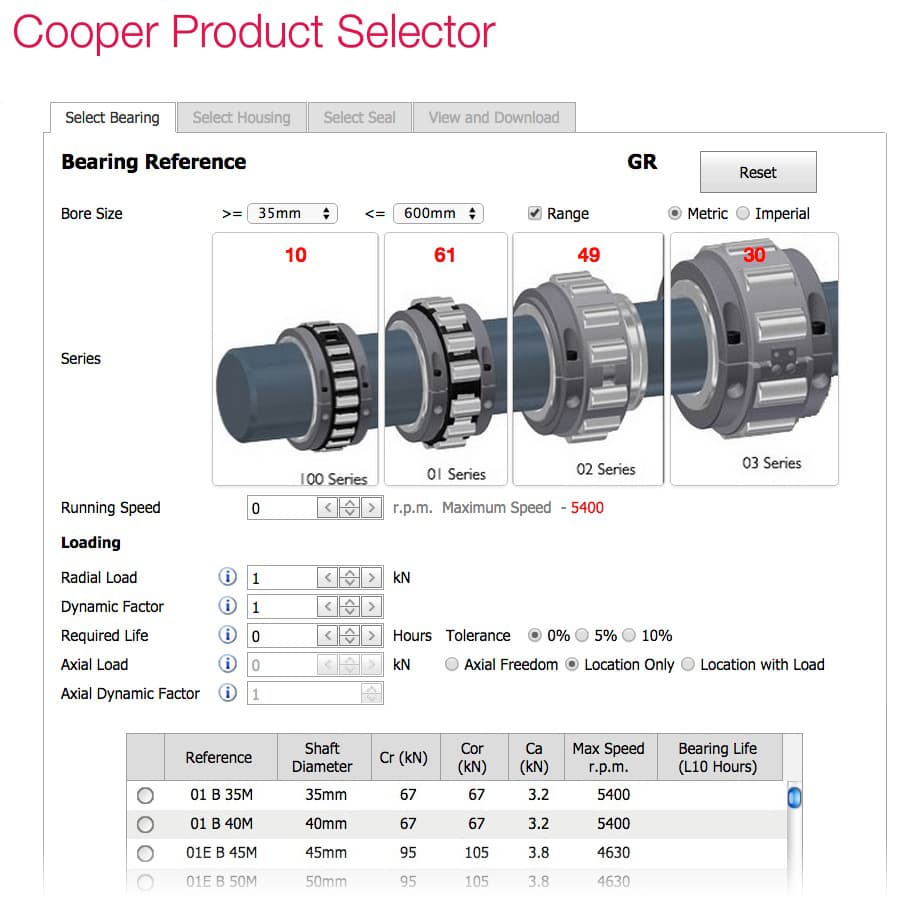The height and width of the screenshot is (906, 906).
Task: Click the Dynamic Factor up-down spinner
Action: pyautogui.click(x=350, y=606)
